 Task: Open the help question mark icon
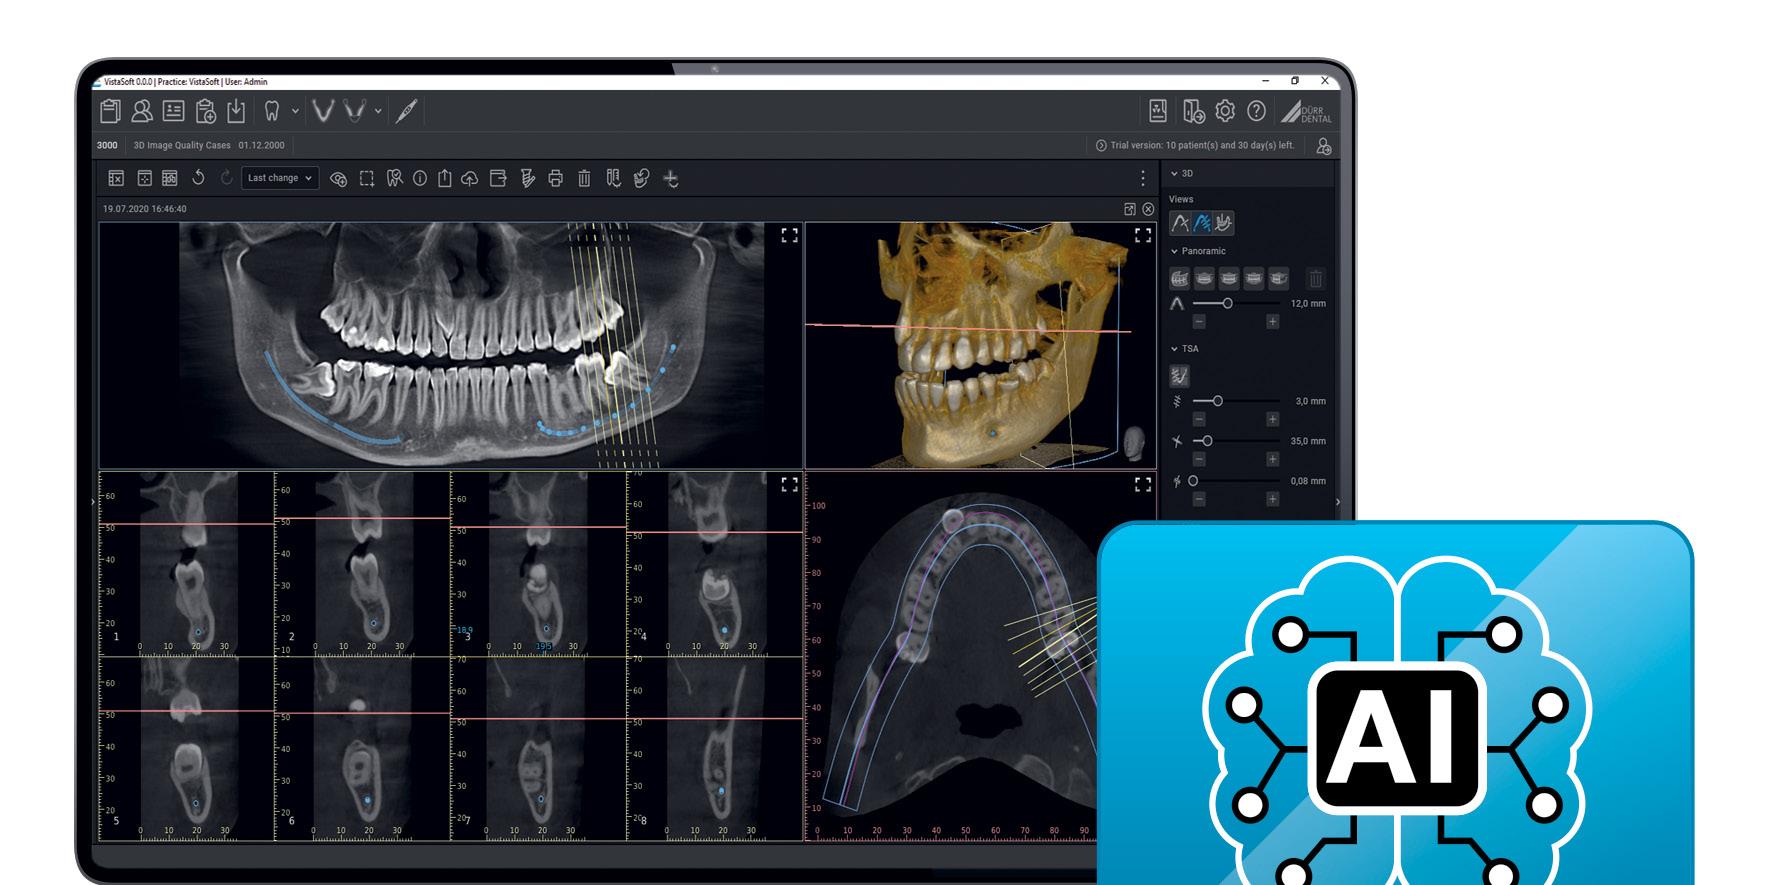(x=1256, y=111)
